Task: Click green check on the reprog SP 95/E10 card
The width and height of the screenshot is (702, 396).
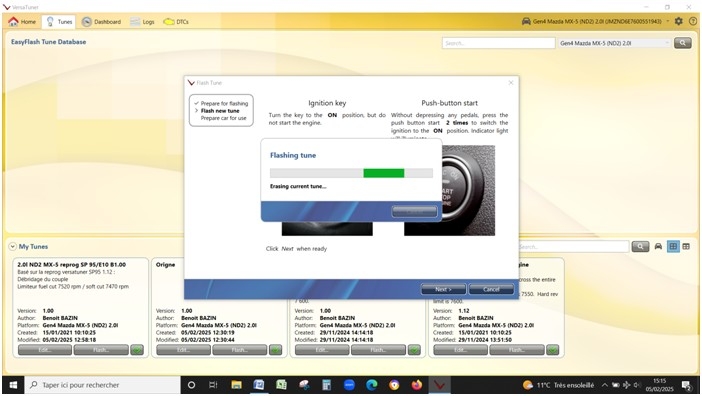Action: click(137, 350)
